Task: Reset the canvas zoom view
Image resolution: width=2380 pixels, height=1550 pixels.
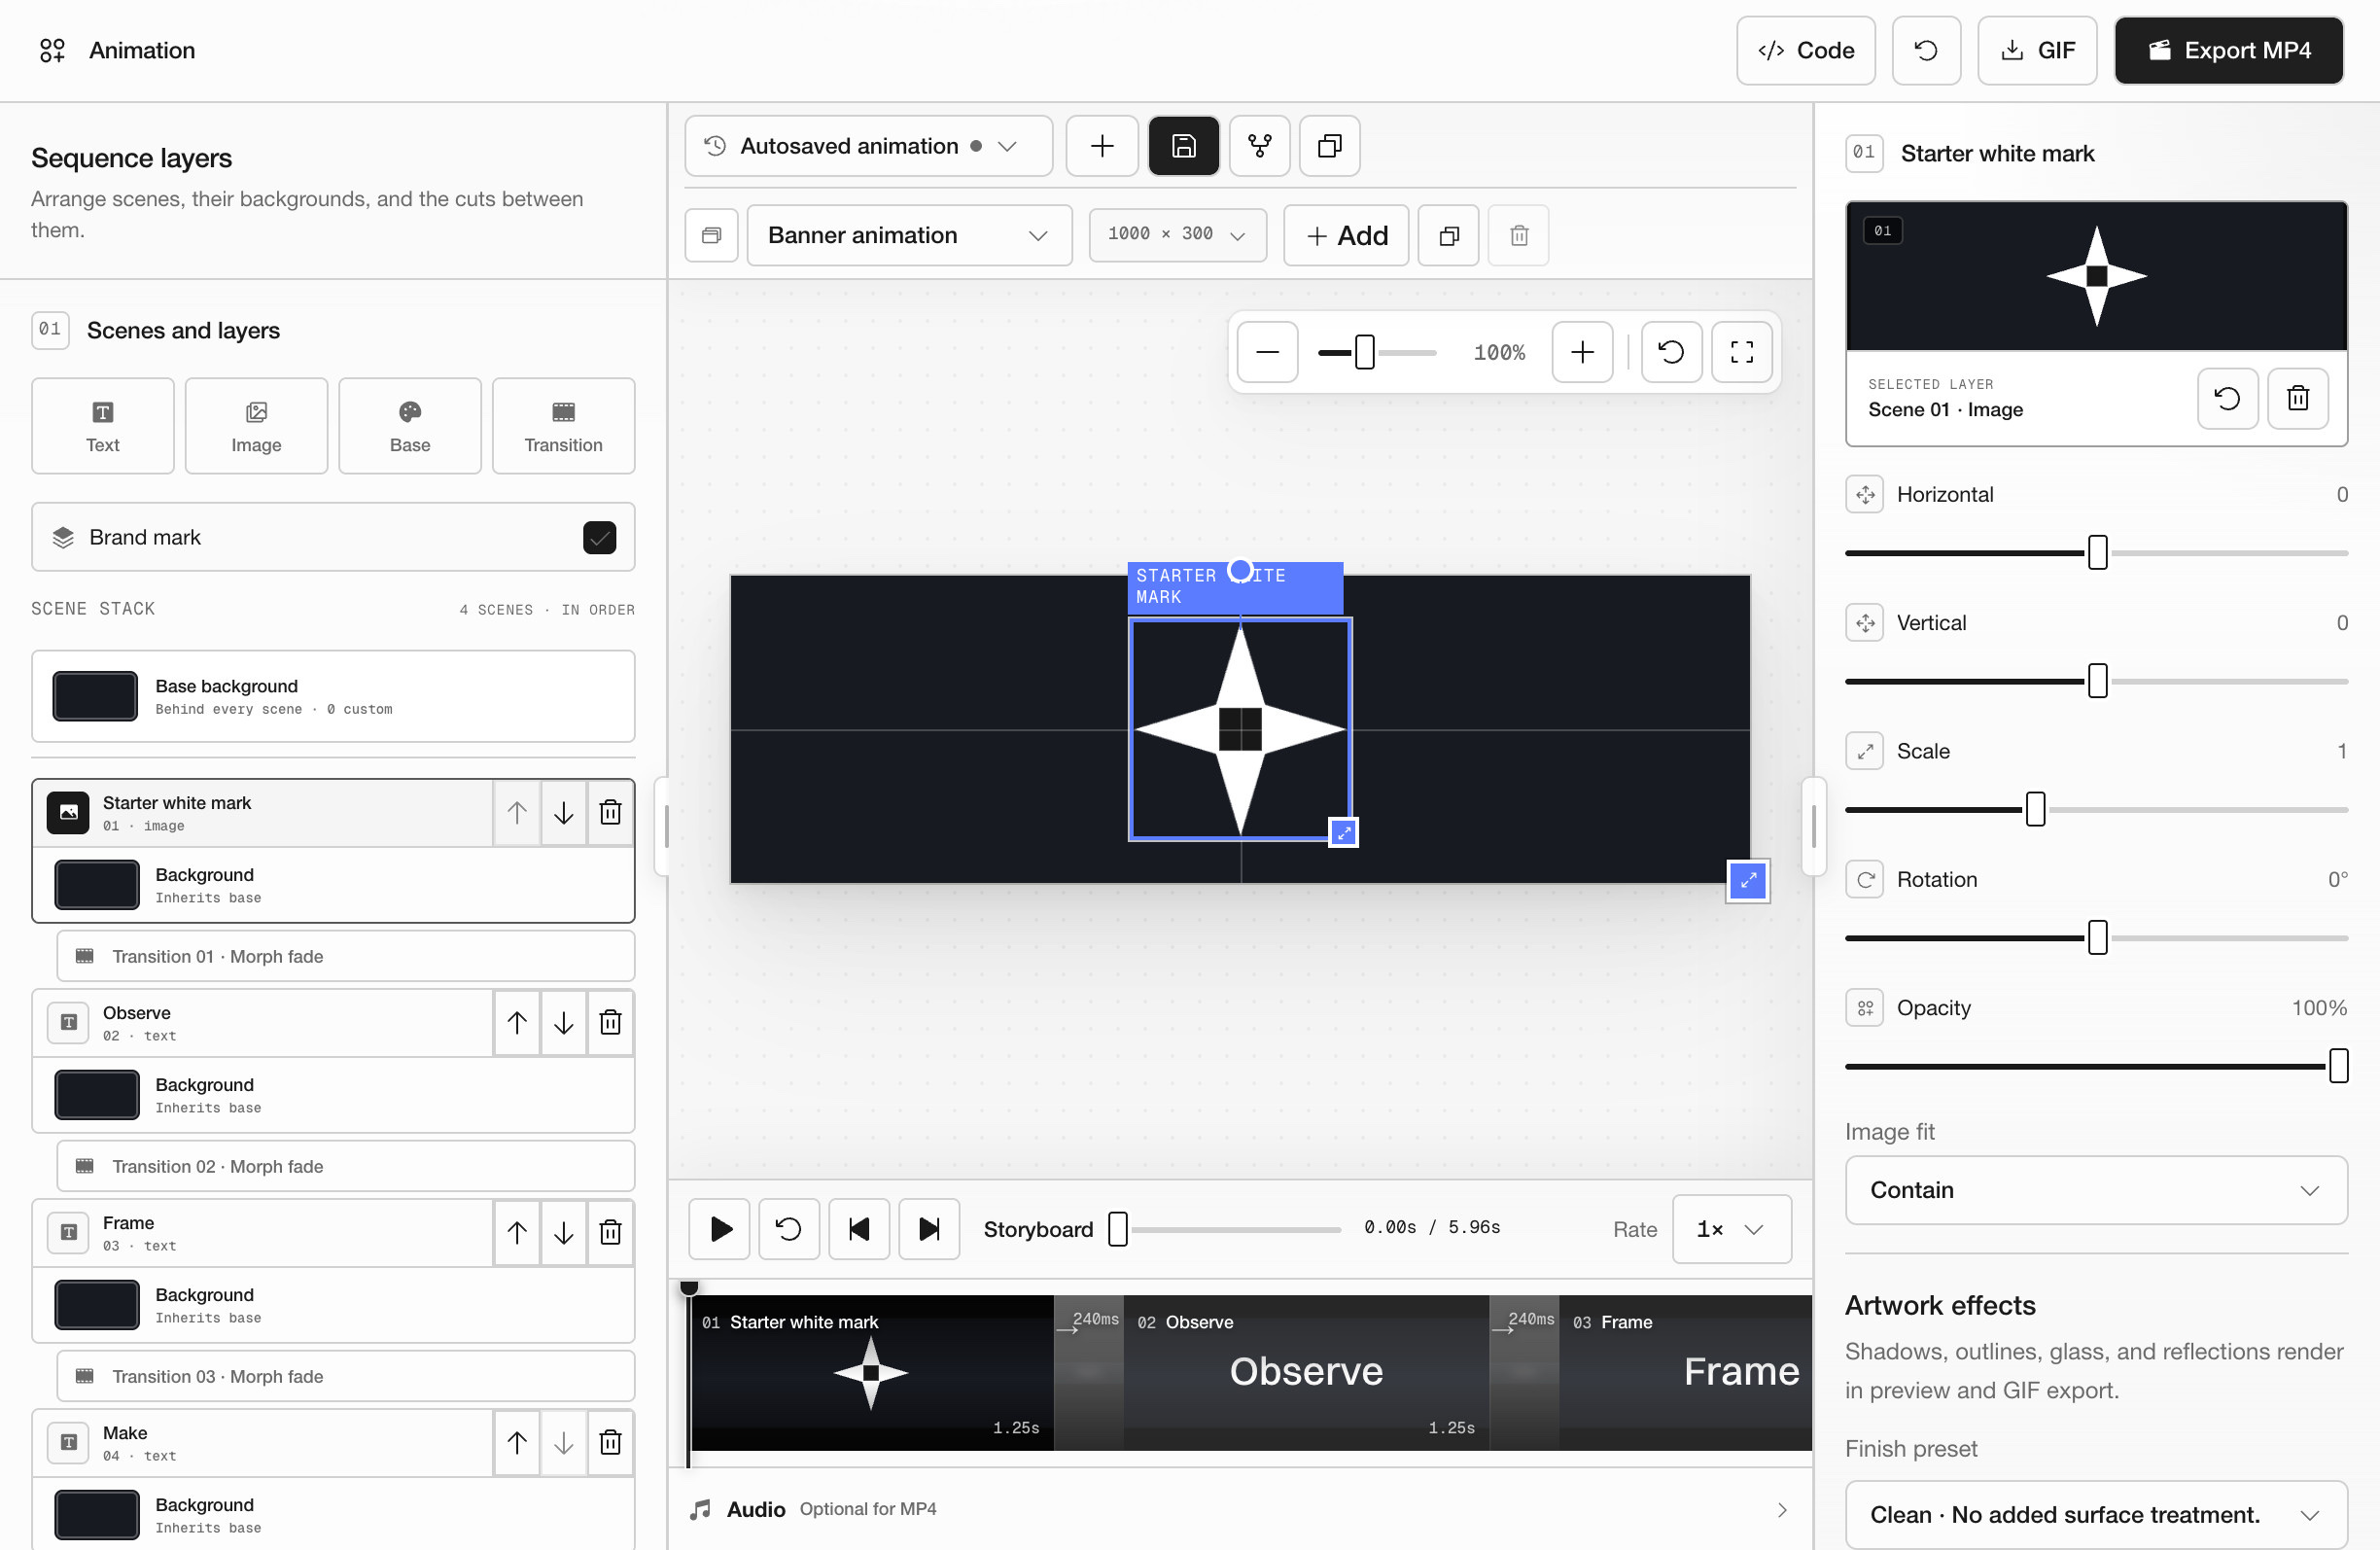Action: [x=1671, y=352]
